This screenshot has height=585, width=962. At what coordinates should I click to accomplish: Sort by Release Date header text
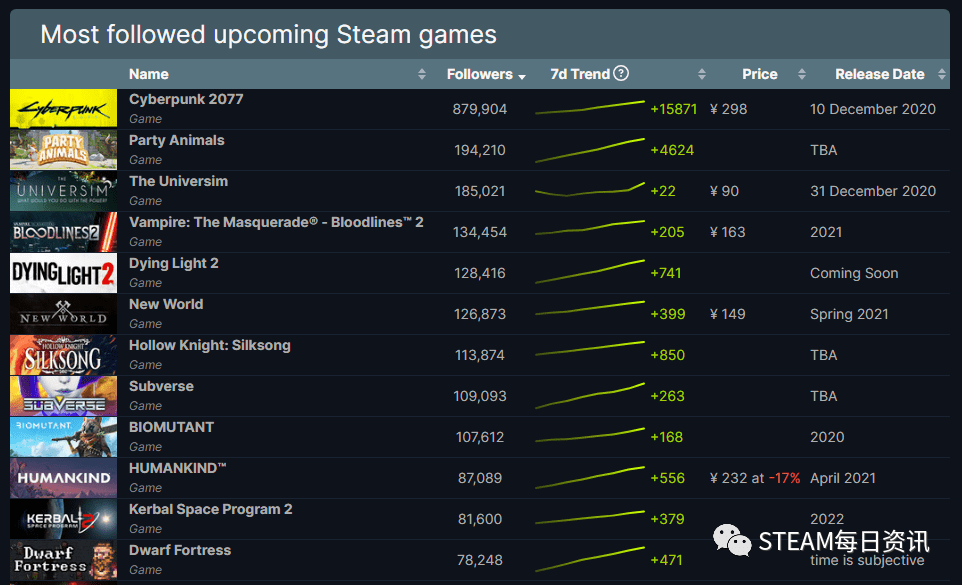pos(879,74)
